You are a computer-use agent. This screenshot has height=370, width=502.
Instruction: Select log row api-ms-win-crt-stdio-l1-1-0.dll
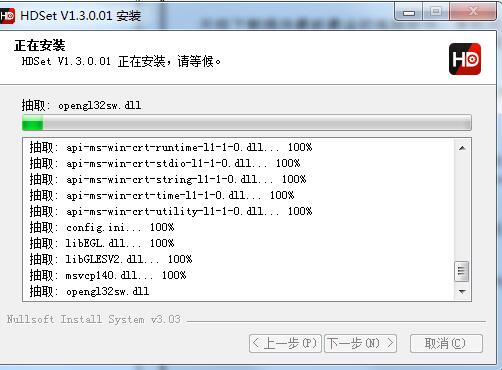point(165,163)
